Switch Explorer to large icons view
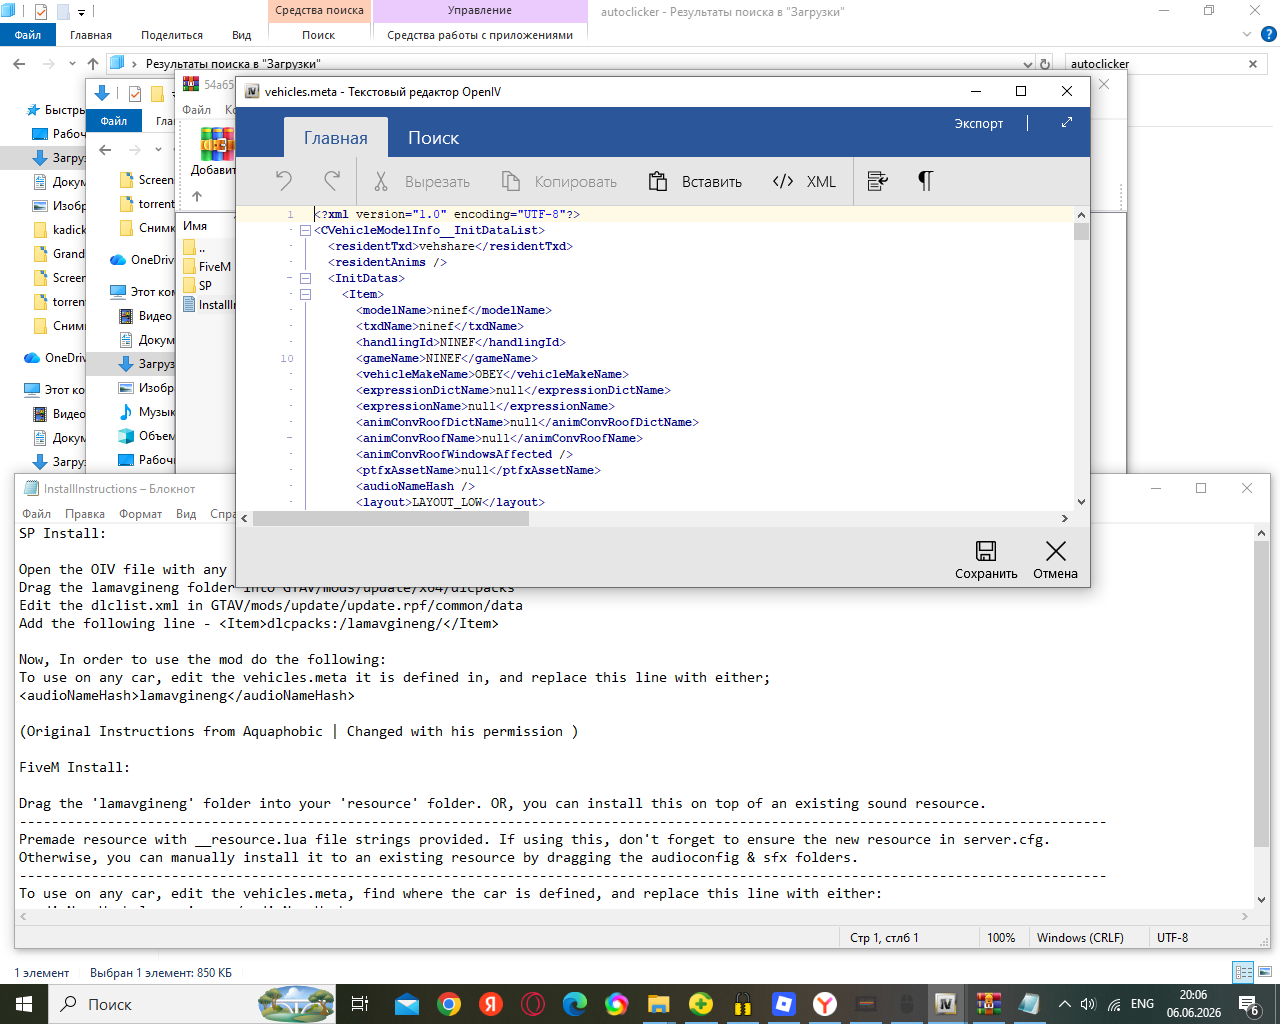The image size is (1280, 1024). click(1266, 972)
